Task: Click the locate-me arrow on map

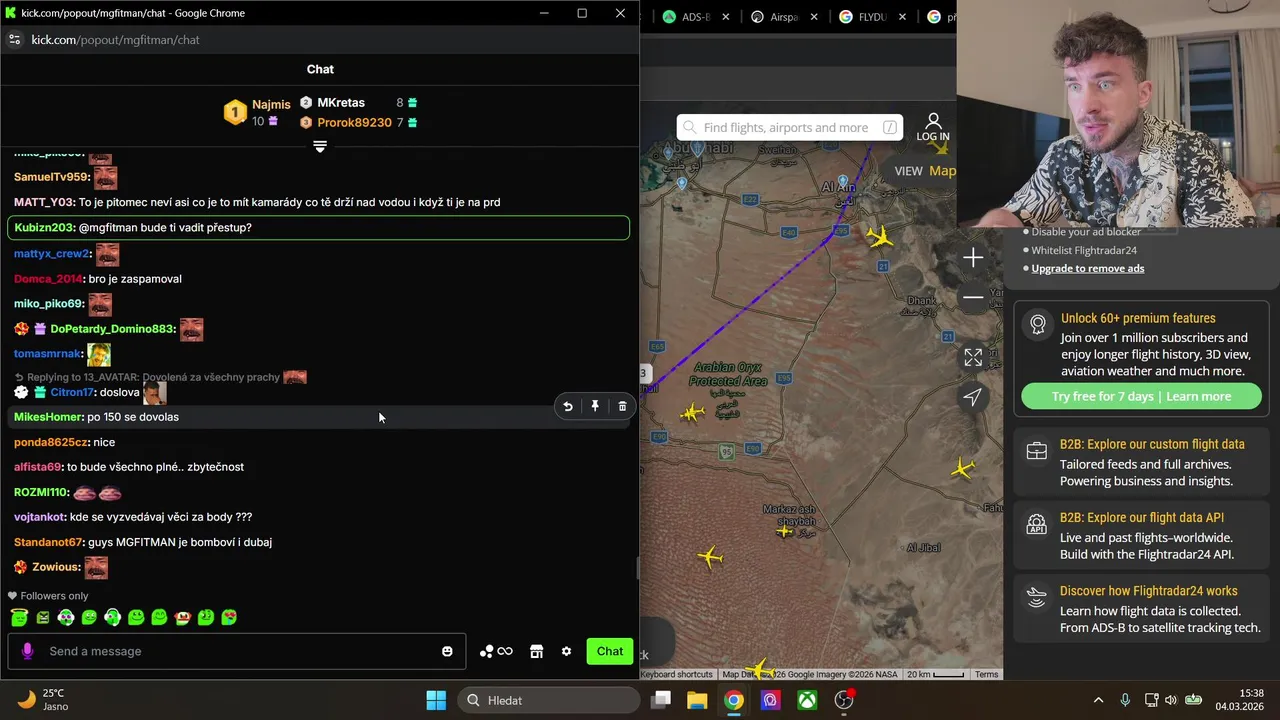Action: point(973,397)
